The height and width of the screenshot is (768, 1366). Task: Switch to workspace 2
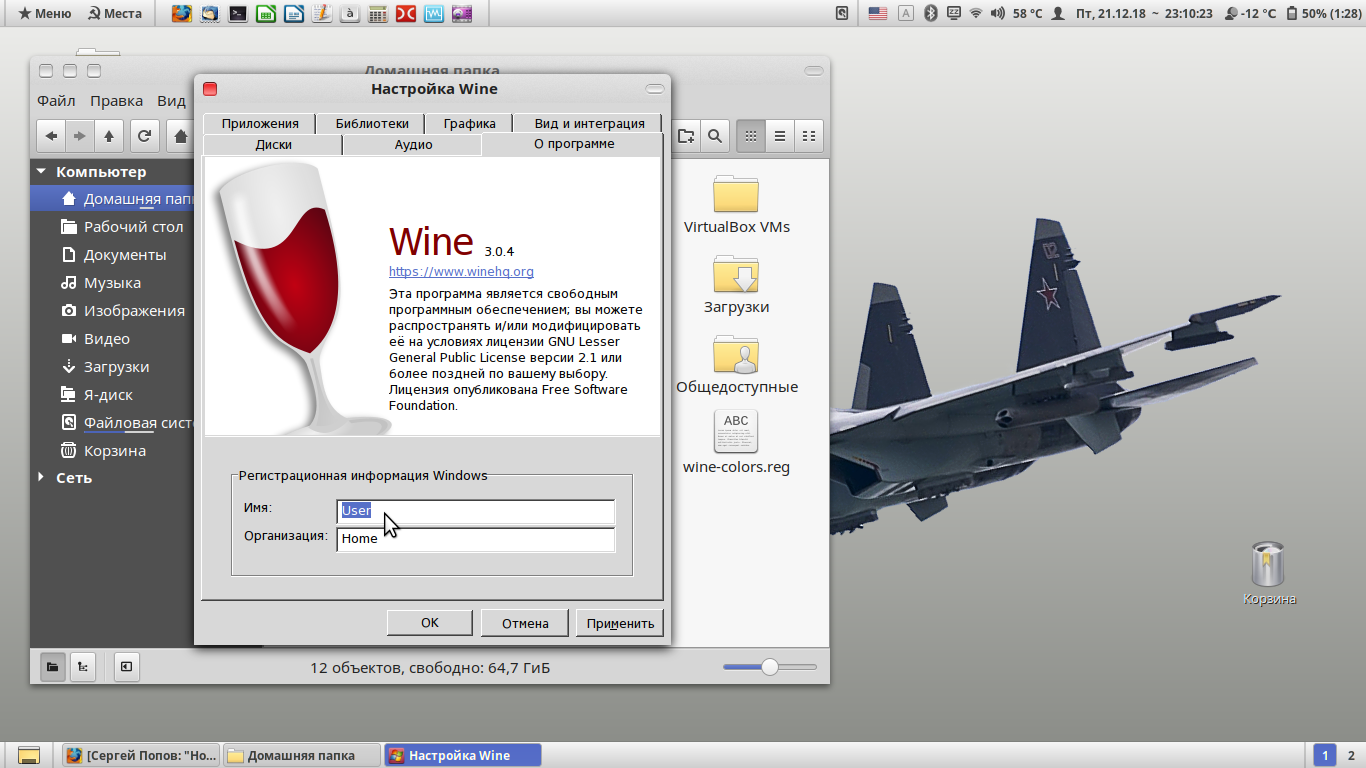pyautogui.click(x=1351, y=755)
